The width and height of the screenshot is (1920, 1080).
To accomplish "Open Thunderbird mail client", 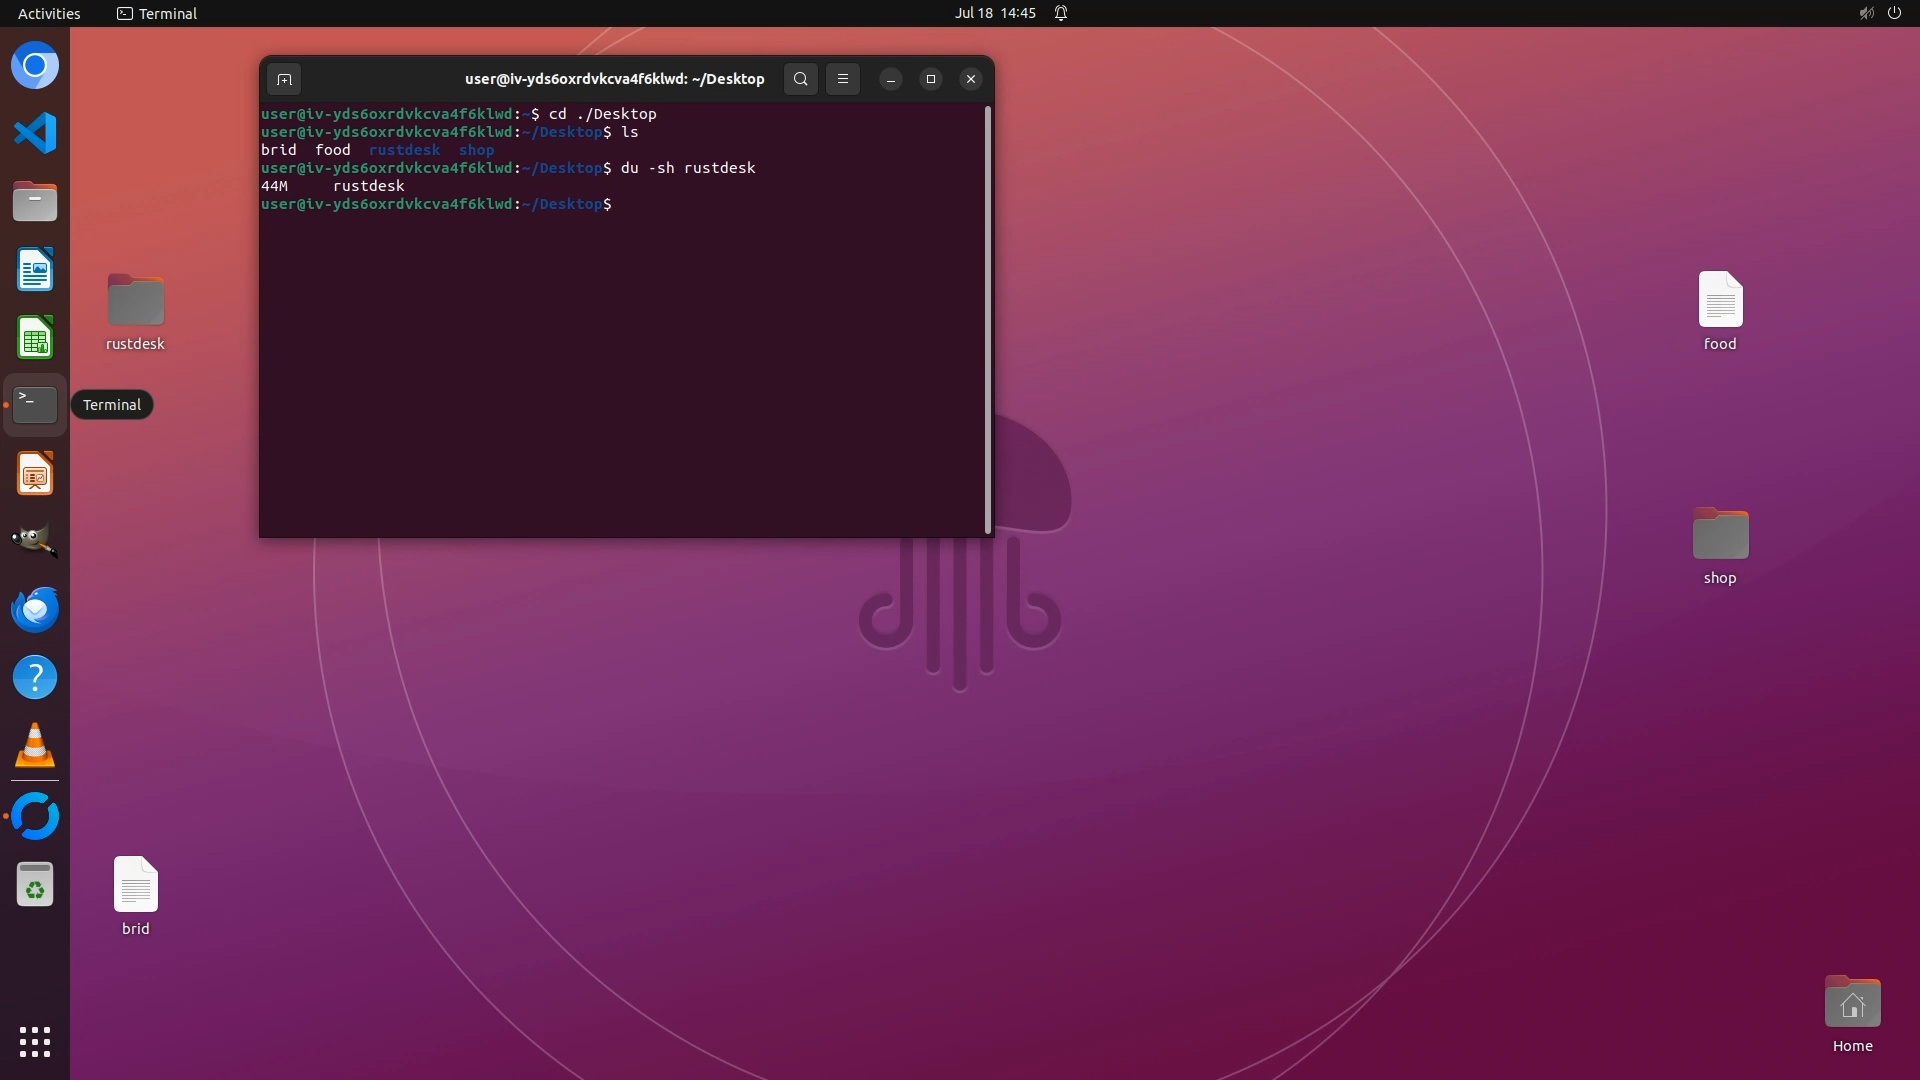I will point(35,609).
